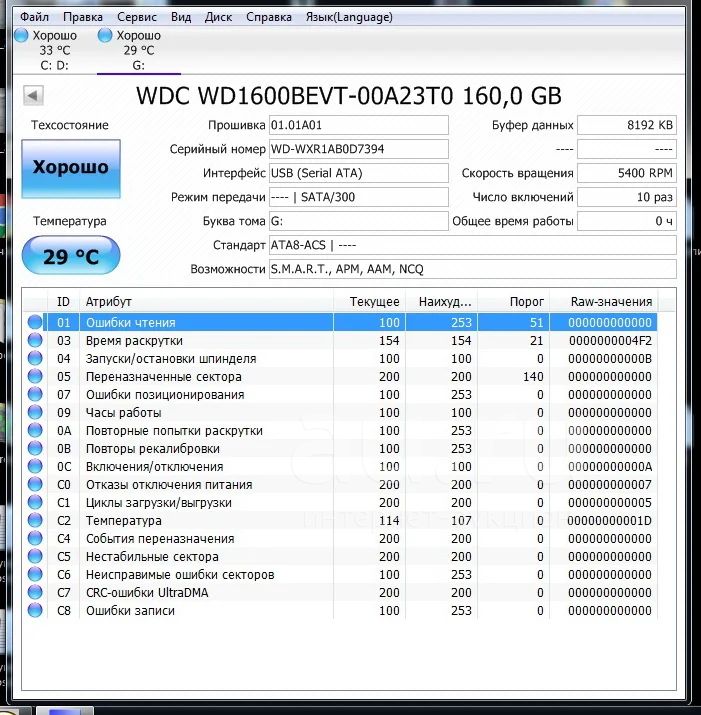Open the Справка menu
The height and width of the screenshot is (715, 701).
click(269, 17)
